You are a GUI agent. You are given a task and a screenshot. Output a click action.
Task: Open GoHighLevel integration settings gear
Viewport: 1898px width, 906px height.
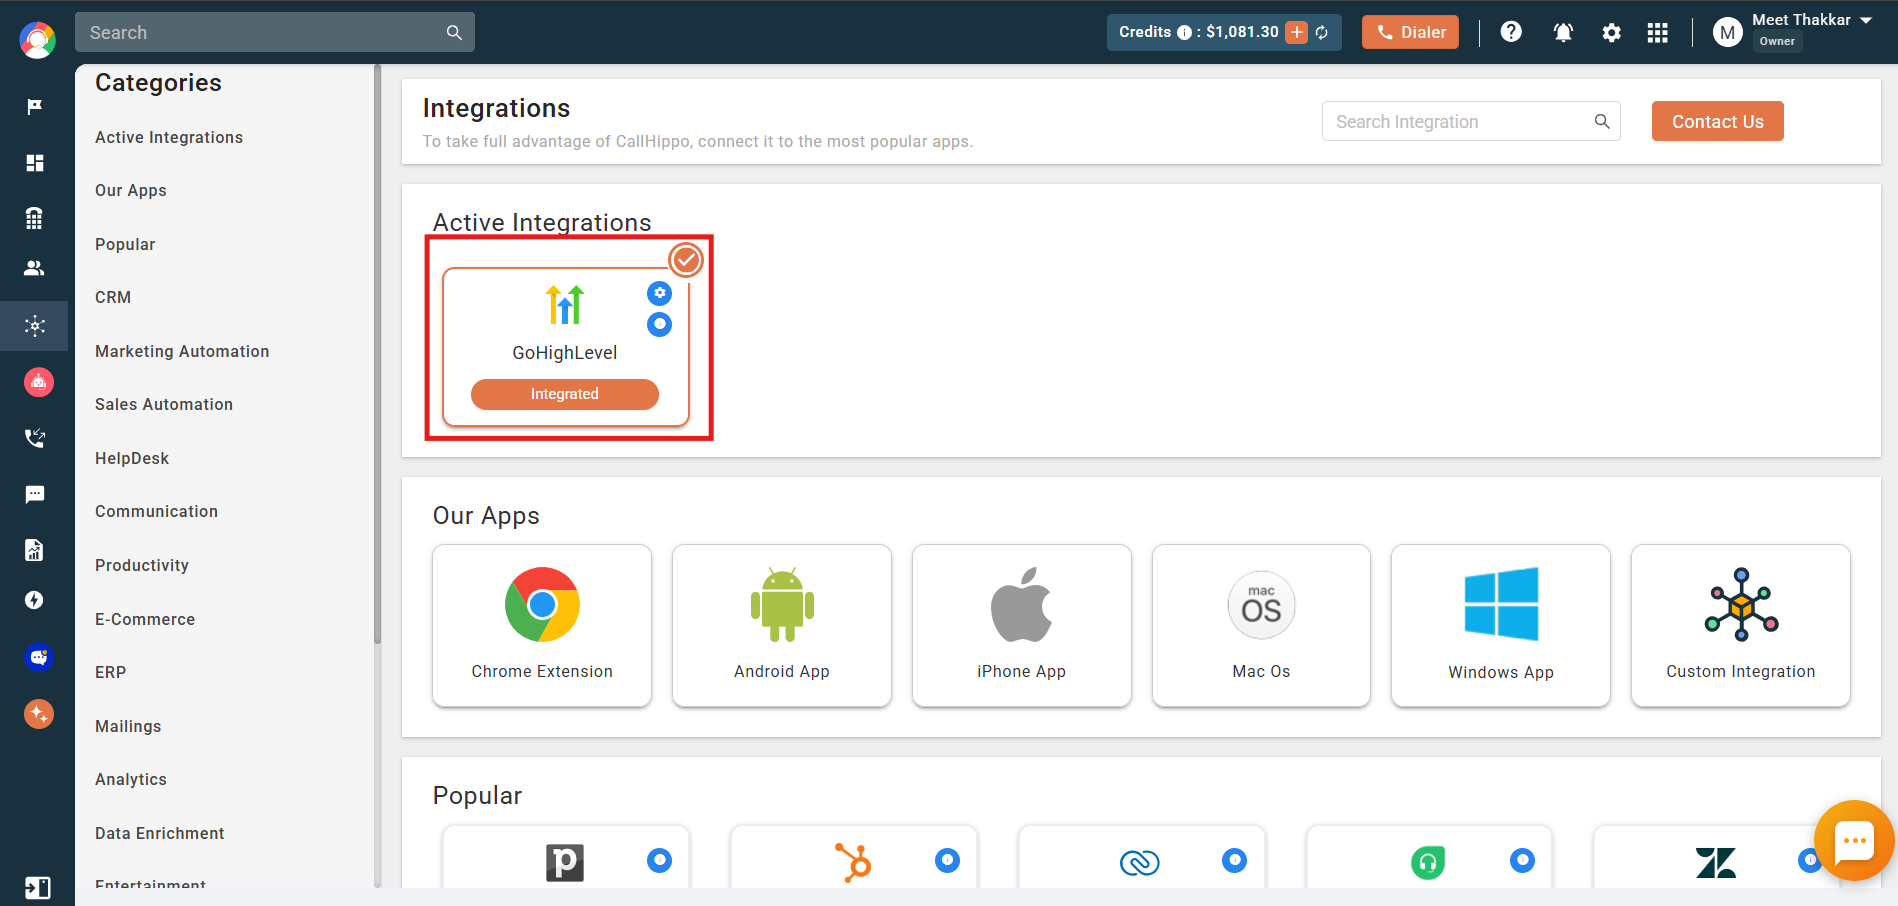[659, 293]
